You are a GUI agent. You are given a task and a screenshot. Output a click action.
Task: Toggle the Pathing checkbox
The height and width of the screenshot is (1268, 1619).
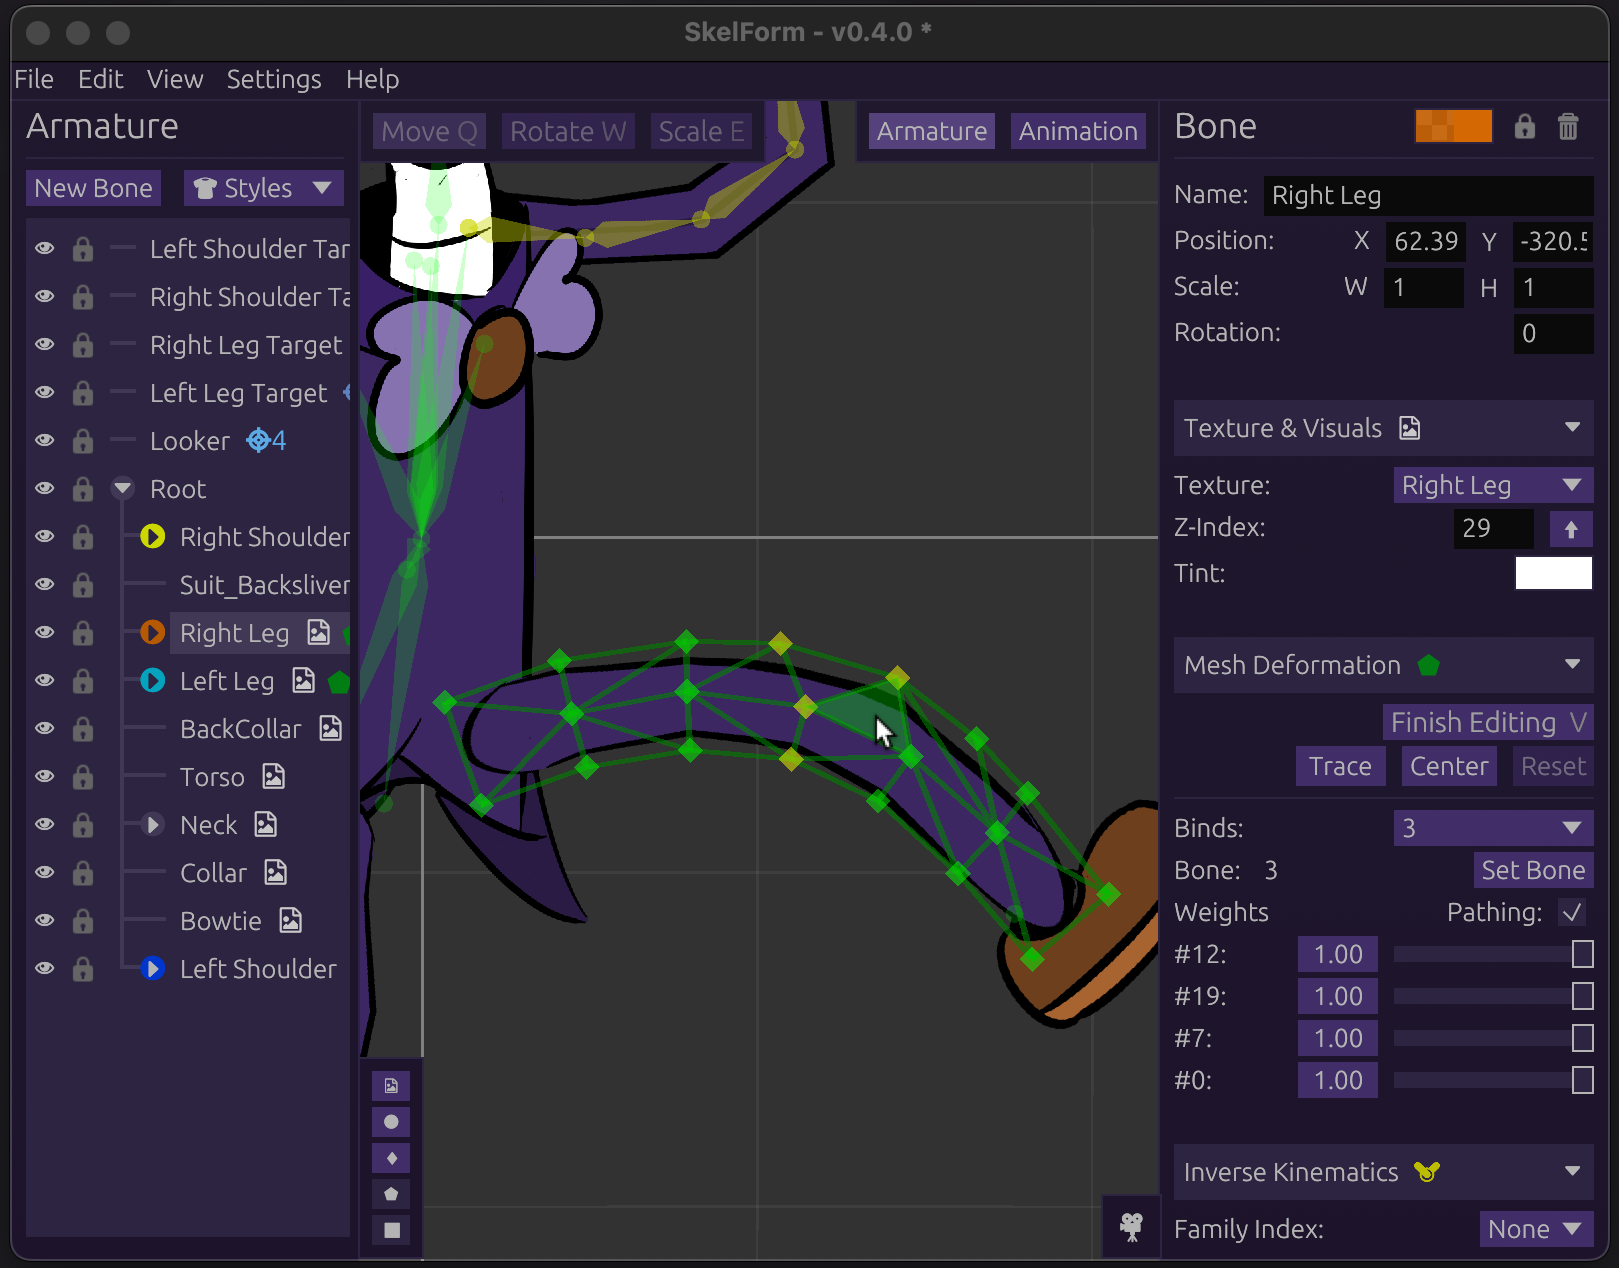point(1572,912)
